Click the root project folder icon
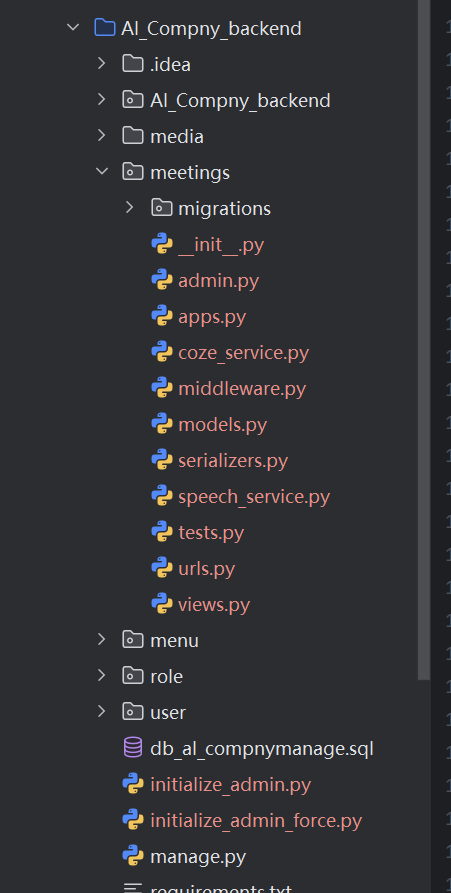Viewport: 451px width, 893px height. pos(105,27)
